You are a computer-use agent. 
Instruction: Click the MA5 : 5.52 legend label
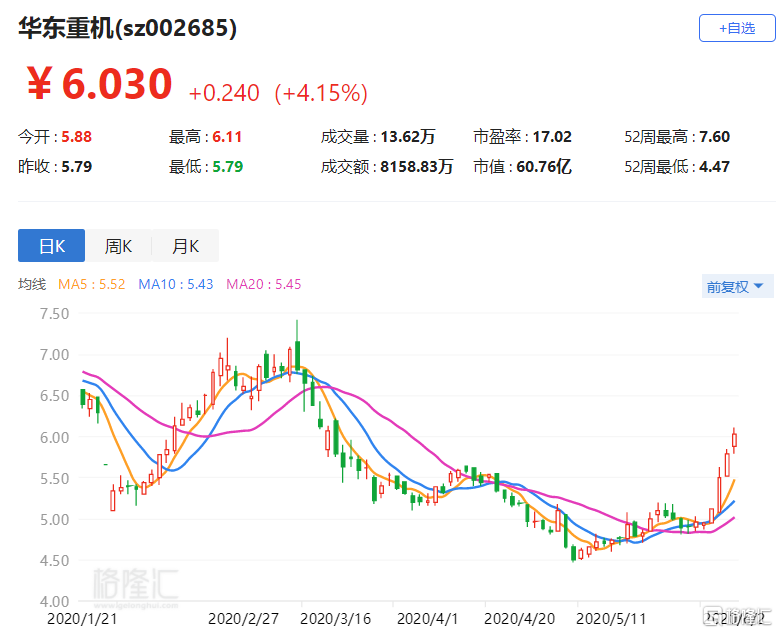(91, 284)
